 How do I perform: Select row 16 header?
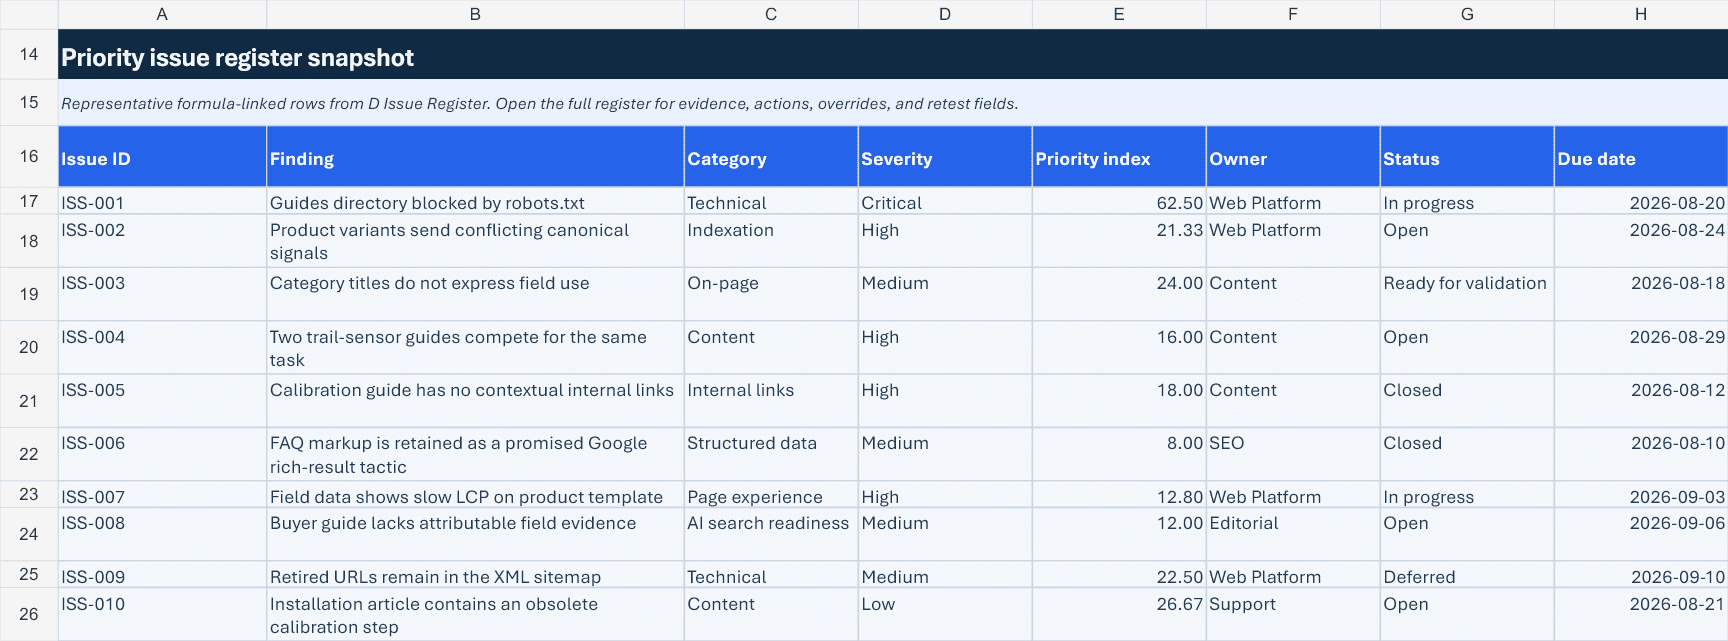[x=29, y=156]
